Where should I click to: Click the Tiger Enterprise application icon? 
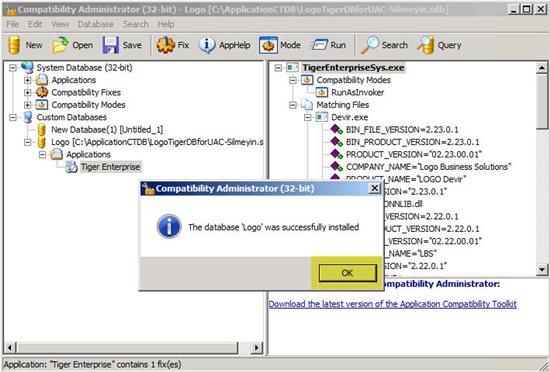tap(72, 167)
